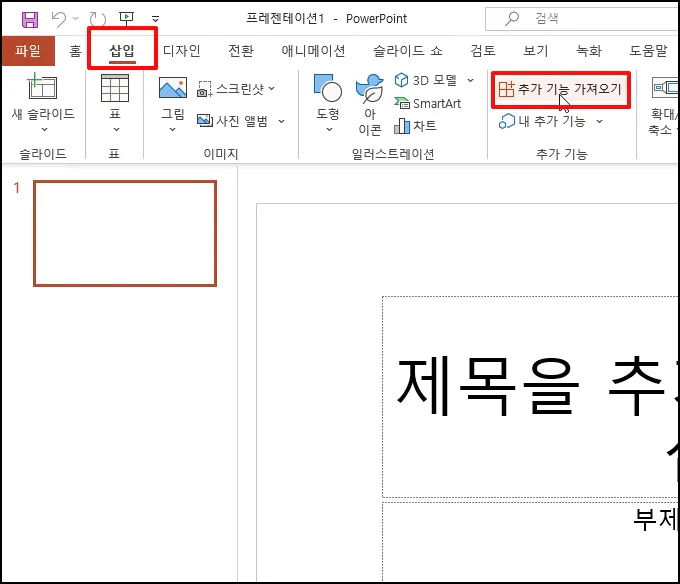
Task: Expand the 내 추가 기능 dropdown arrow
Action: click(x=599, y=121)
